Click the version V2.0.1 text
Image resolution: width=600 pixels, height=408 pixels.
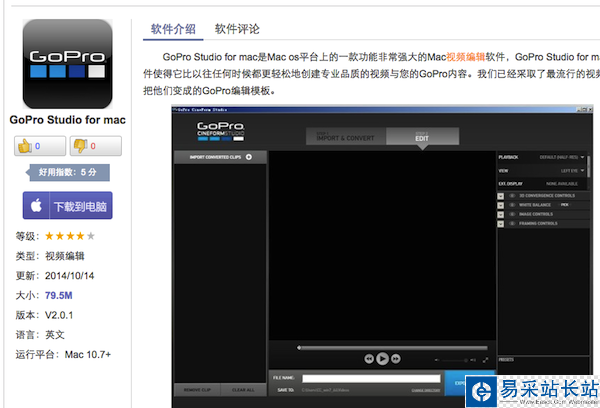(59, 315)
